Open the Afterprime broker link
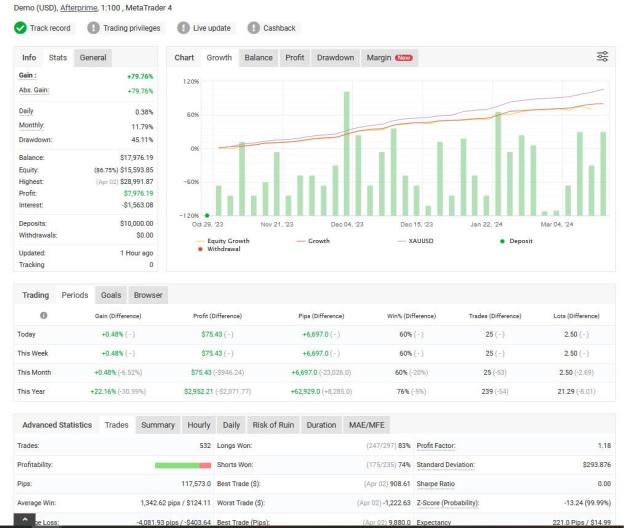This screenshot has width=625, height=528. pos(79,8)
